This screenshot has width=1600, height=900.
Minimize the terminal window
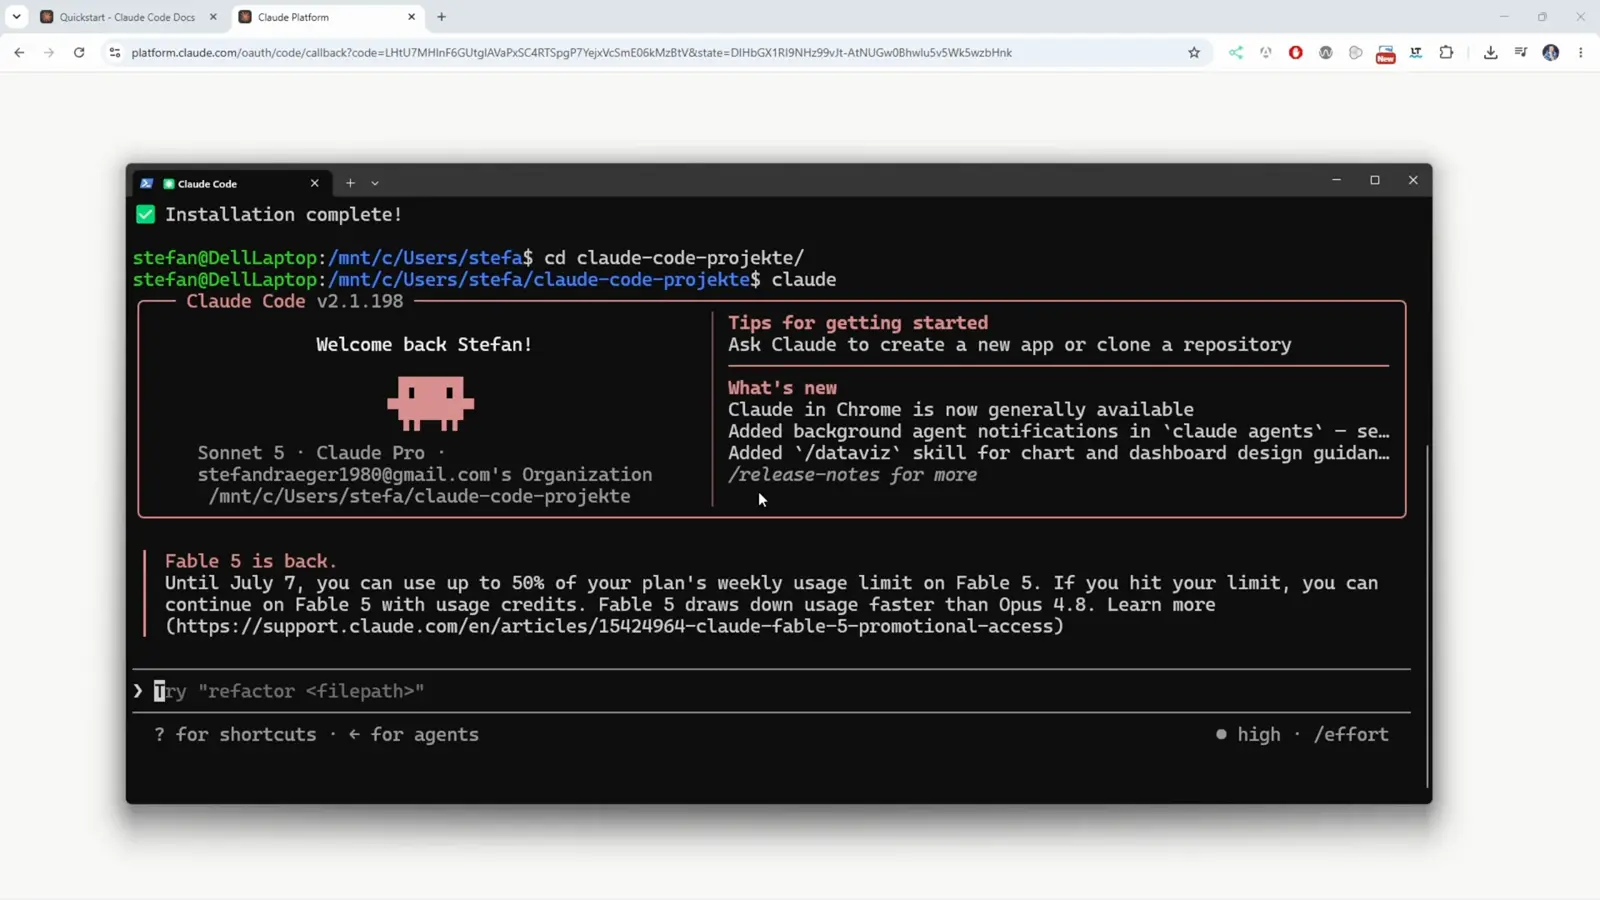pyautogui.click(x=1336, y=180)
